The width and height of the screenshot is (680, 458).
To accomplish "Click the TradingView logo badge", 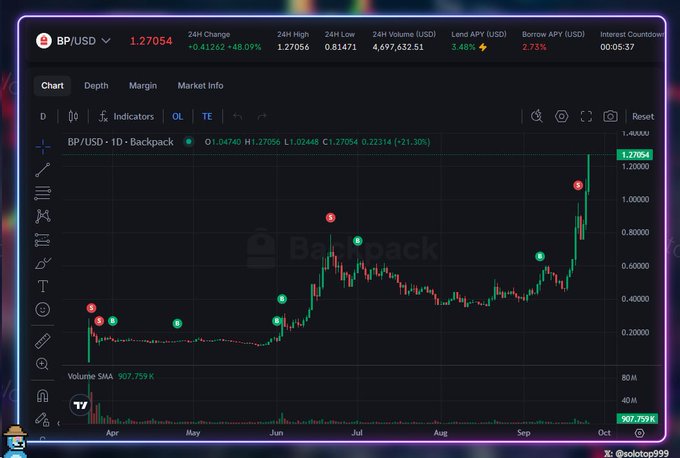I will click(x=80, y=405).
